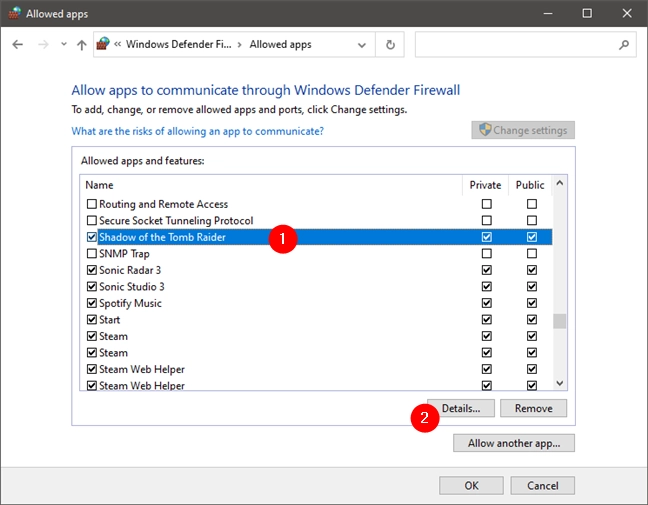Open the risks of allowing an app link
This screenshot has height=505, width=648.
point(198,131)
